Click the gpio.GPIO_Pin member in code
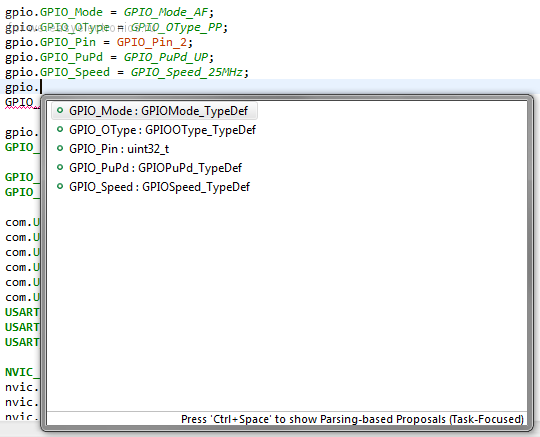 coord(50,42)
